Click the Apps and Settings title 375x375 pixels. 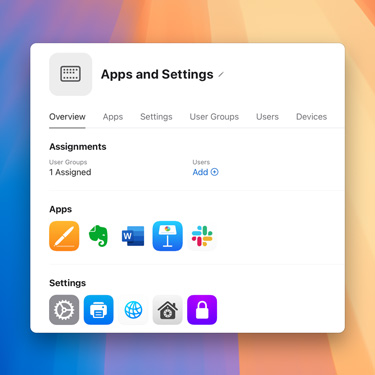point(157,74)
